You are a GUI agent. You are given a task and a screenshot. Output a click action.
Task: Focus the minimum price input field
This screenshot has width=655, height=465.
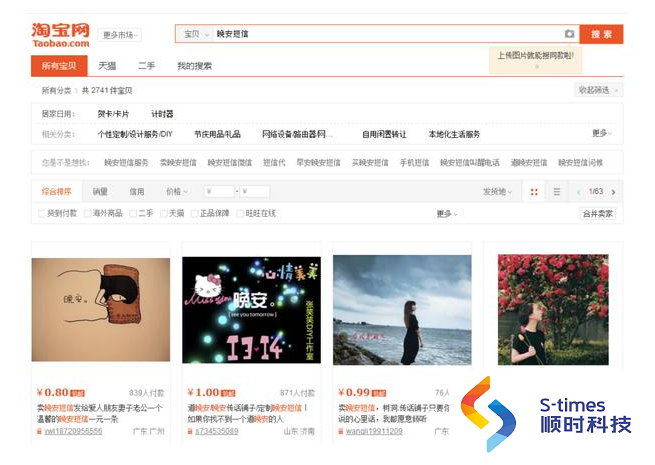point(219,192)
